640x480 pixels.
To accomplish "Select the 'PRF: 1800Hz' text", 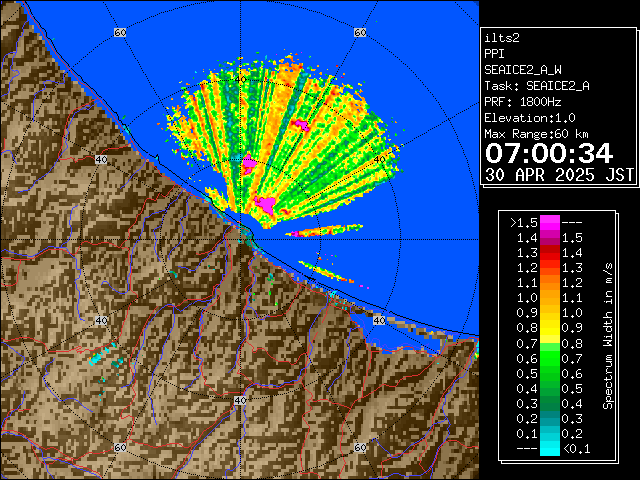I will (x=523, y=102).
